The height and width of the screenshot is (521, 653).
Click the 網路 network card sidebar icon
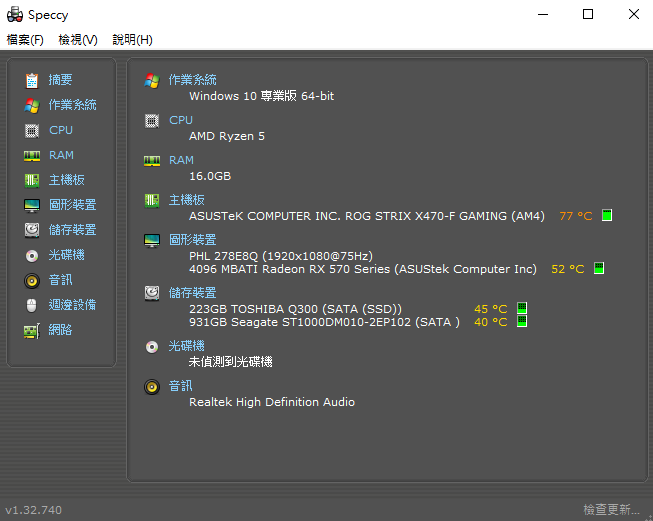pos(32,331)
